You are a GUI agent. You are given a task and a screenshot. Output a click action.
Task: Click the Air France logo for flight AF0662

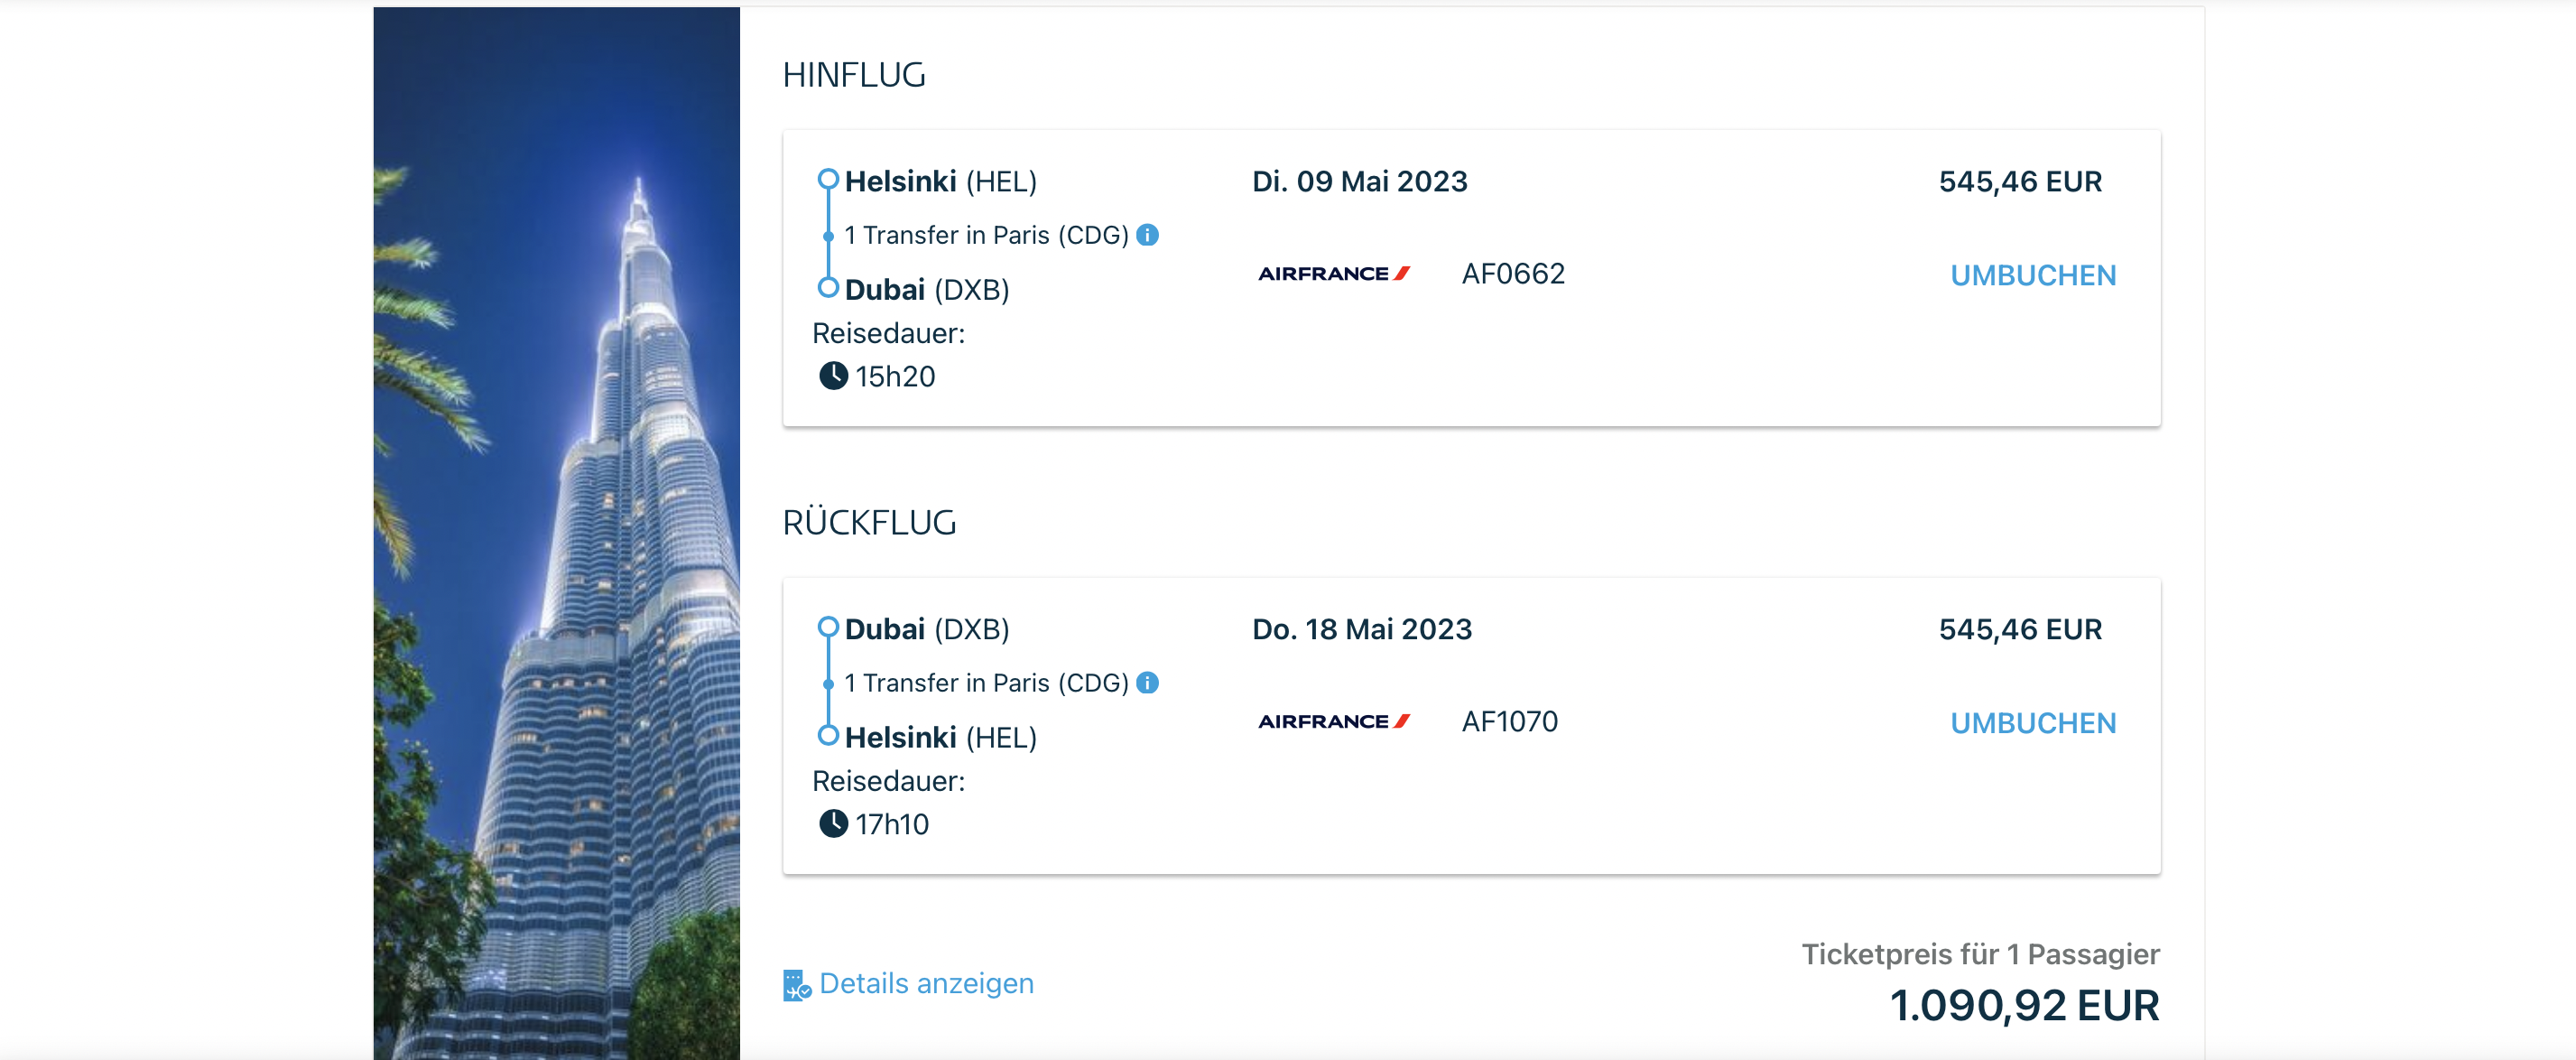(1333, 274)
